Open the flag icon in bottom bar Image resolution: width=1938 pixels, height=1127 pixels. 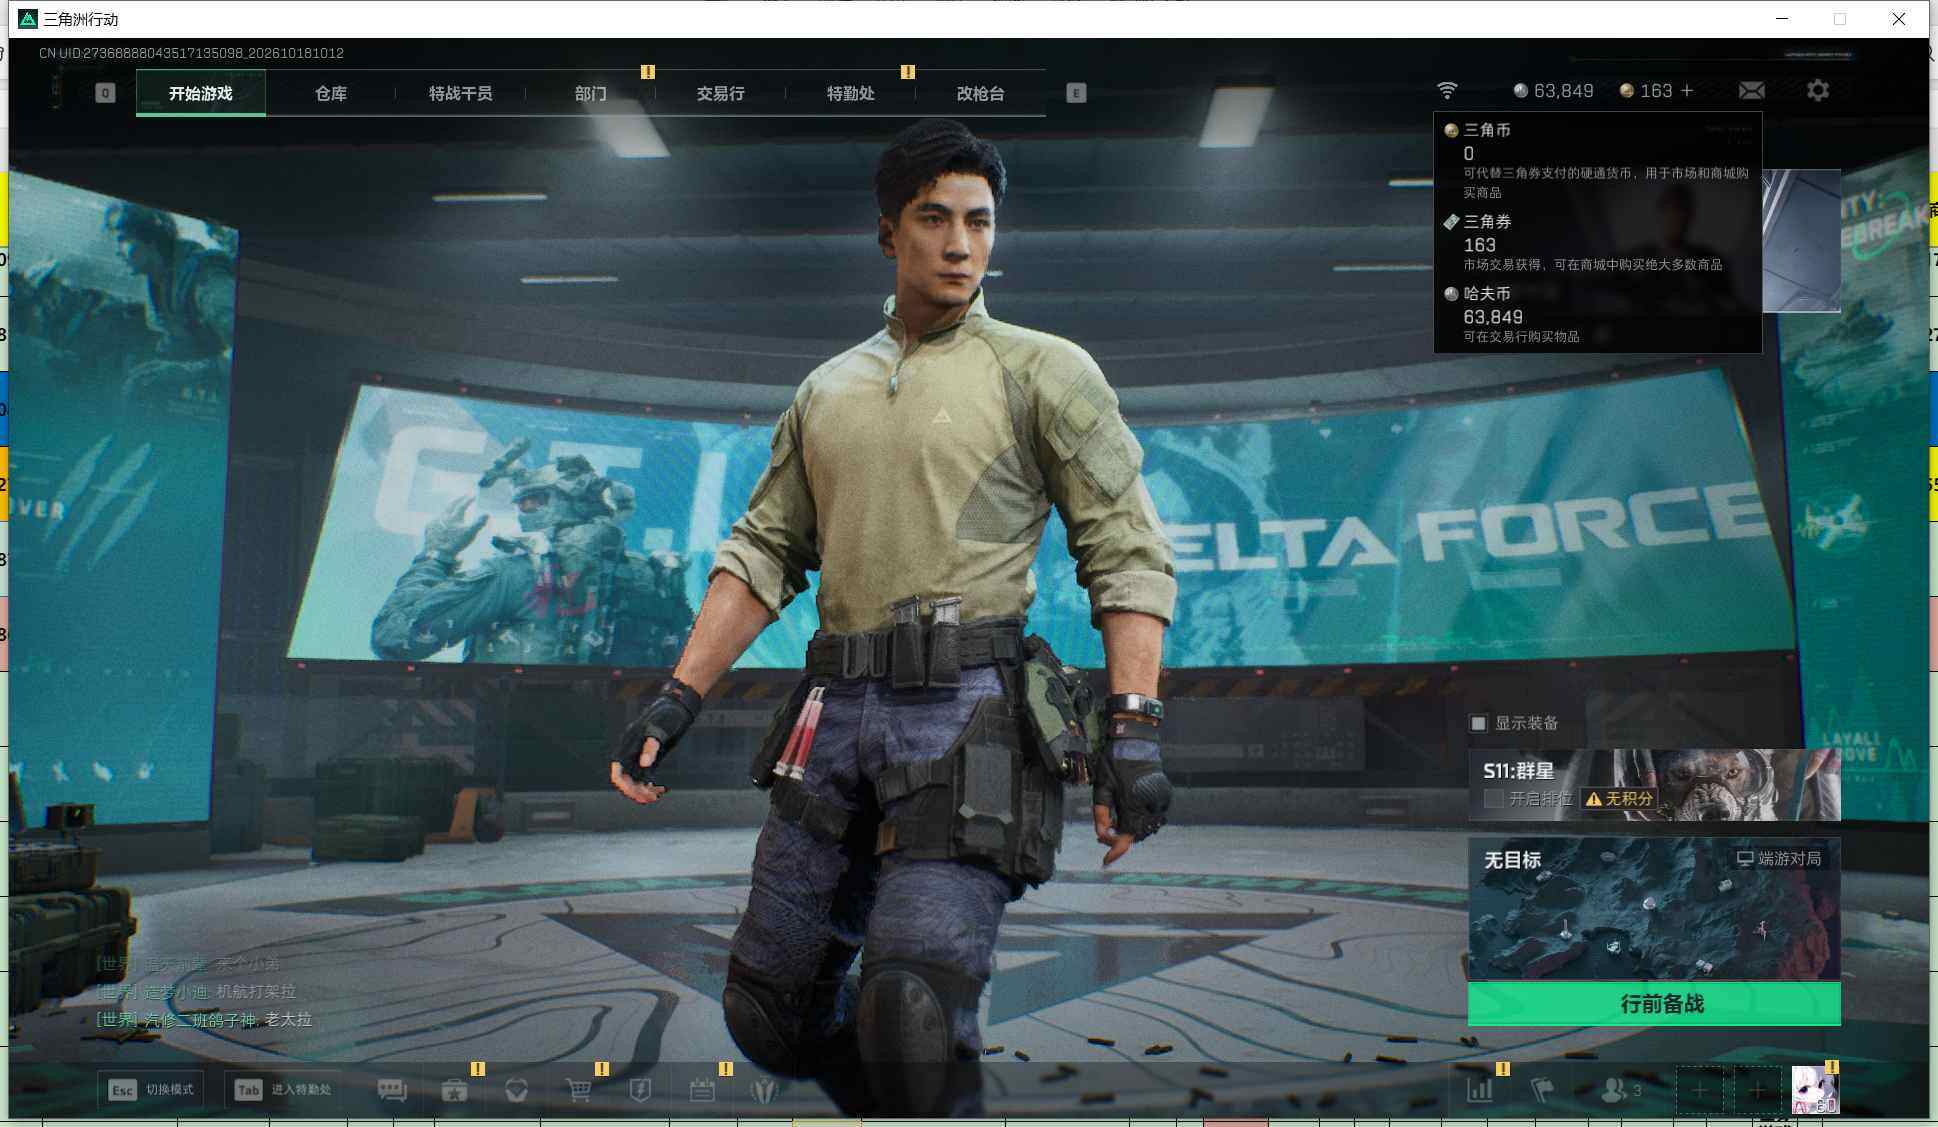pyautogui.click(x=1542, y=1090)
